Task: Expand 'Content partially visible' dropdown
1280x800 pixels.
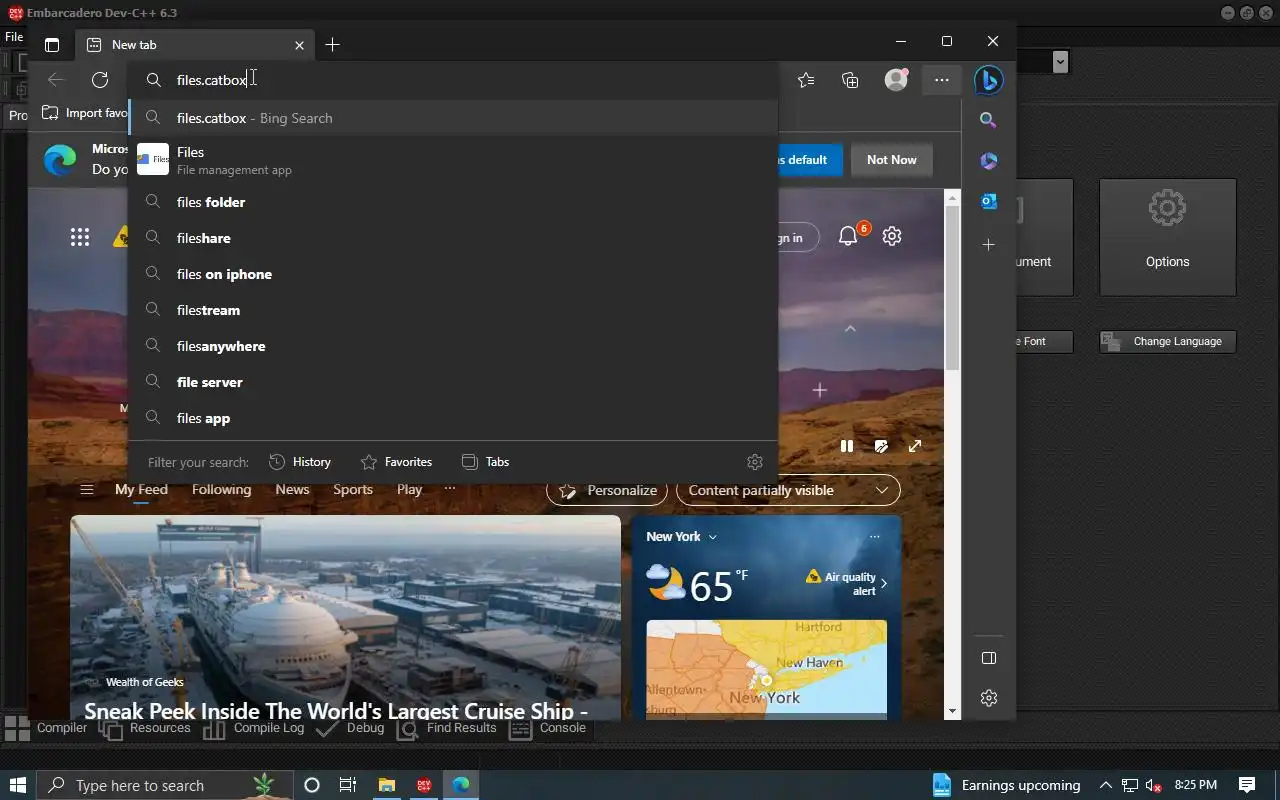Action: coord(788,490)
